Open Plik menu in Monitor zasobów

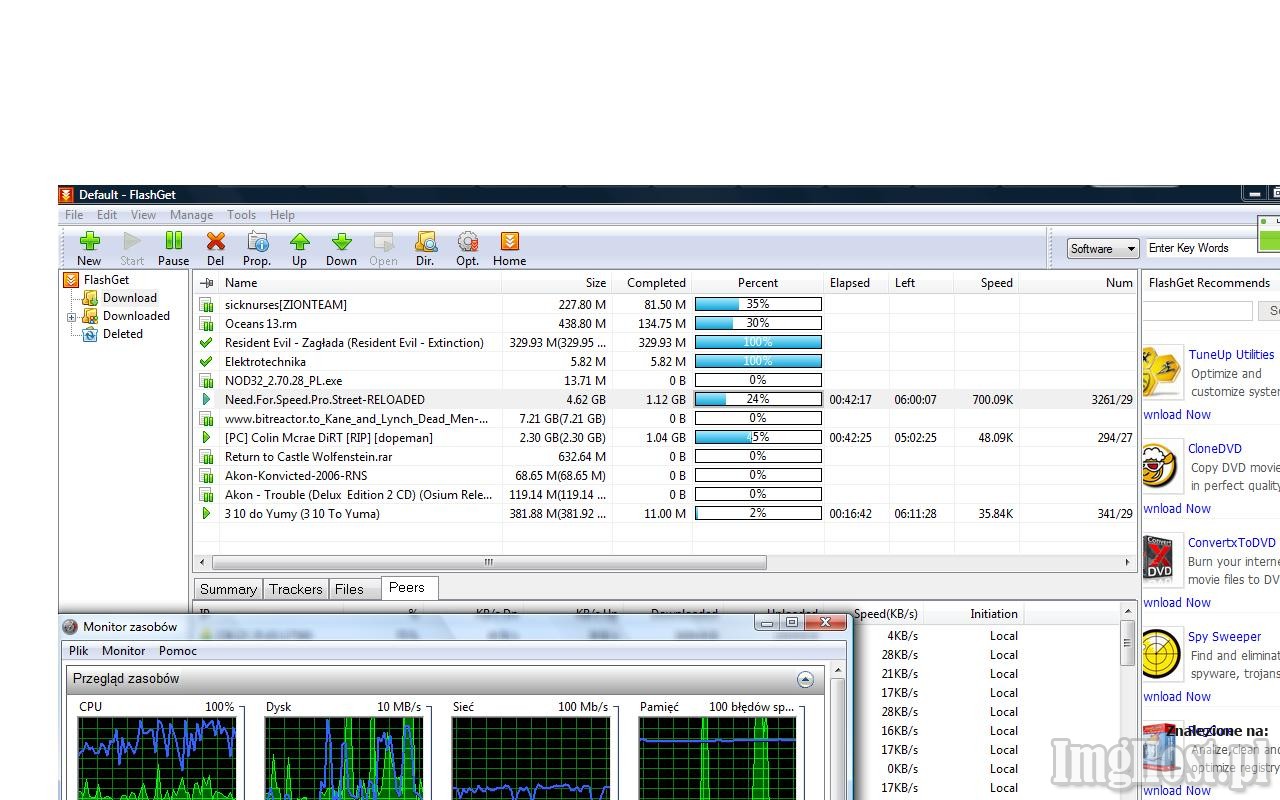click(x=78, y=651)
